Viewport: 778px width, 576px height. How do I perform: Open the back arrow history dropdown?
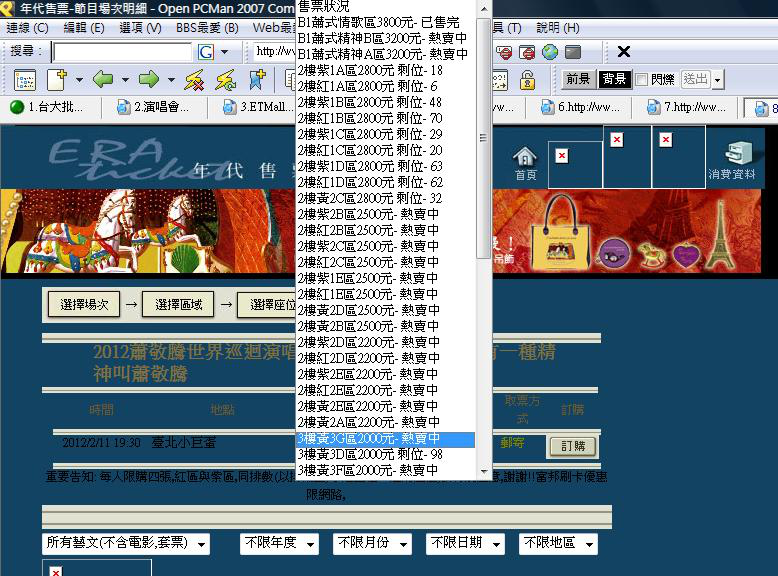point(126,79)
